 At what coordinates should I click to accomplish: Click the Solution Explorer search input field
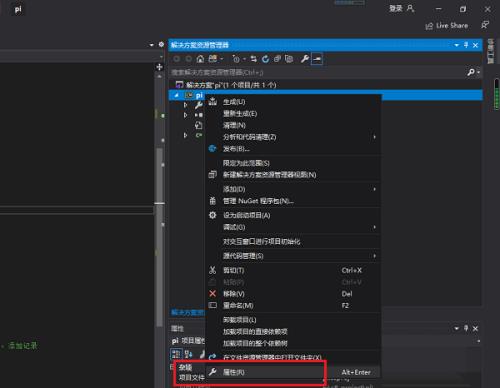point(318,72)
